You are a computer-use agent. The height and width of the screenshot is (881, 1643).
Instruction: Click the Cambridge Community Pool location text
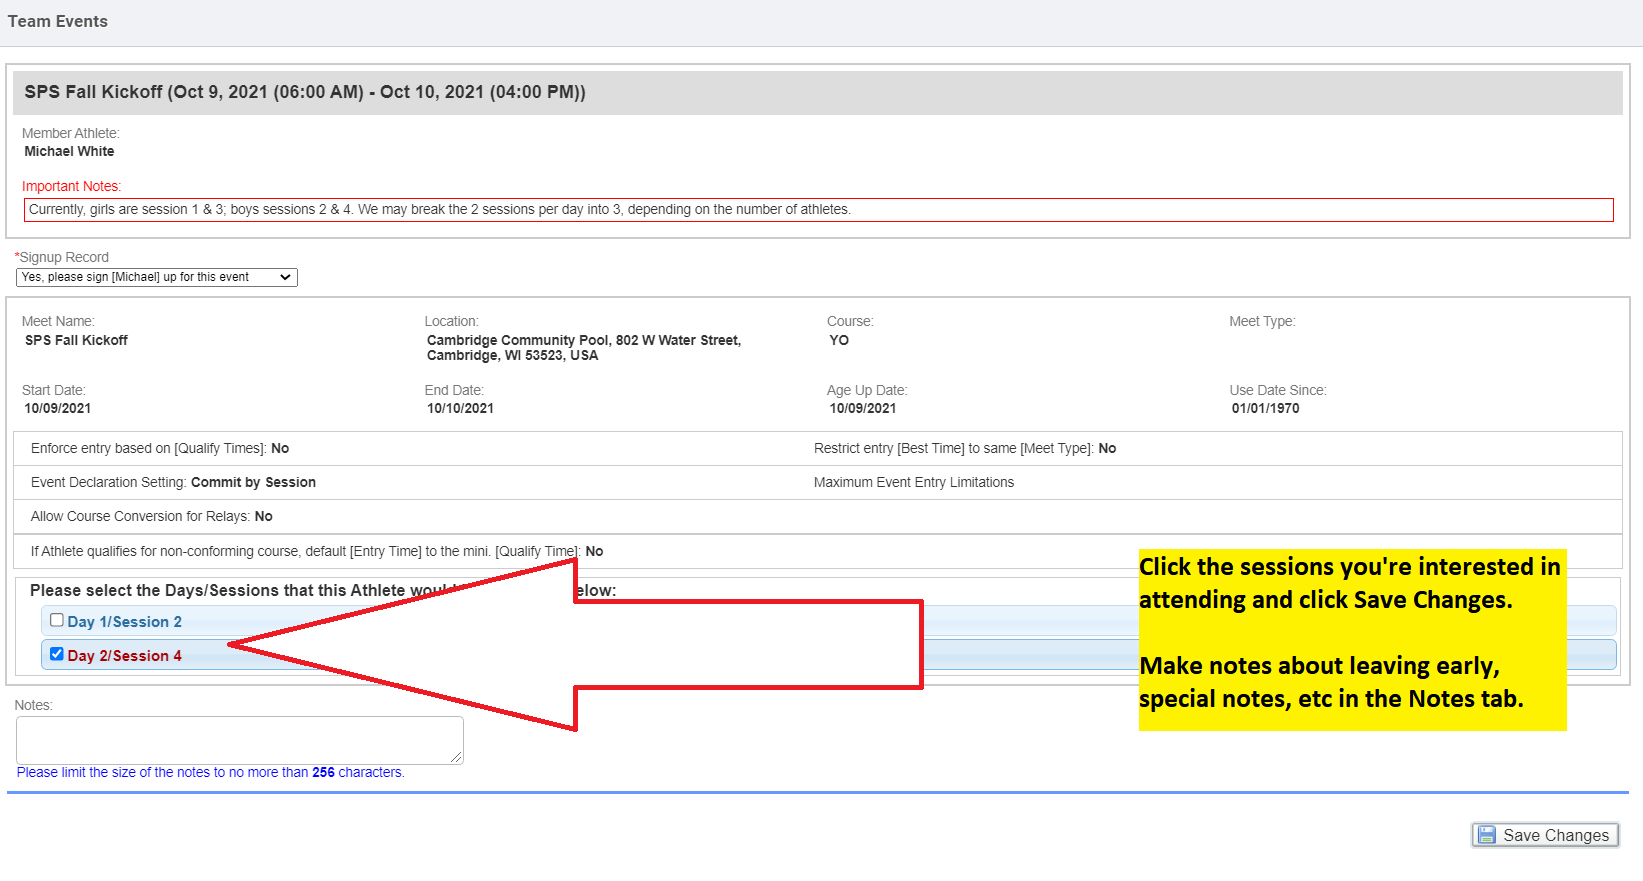click(x=583, y=347)
